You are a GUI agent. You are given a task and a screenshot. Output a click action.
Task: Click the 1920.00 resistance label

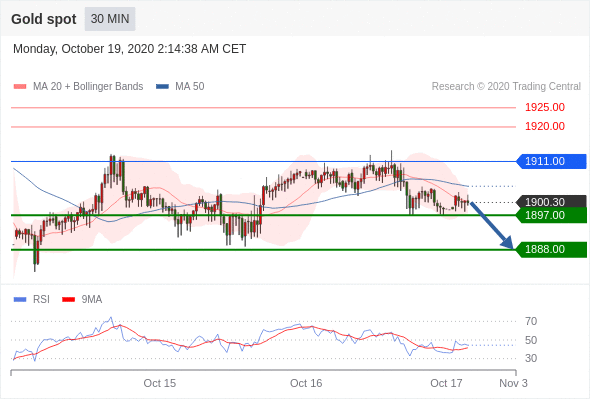click(x=545, y=126)
